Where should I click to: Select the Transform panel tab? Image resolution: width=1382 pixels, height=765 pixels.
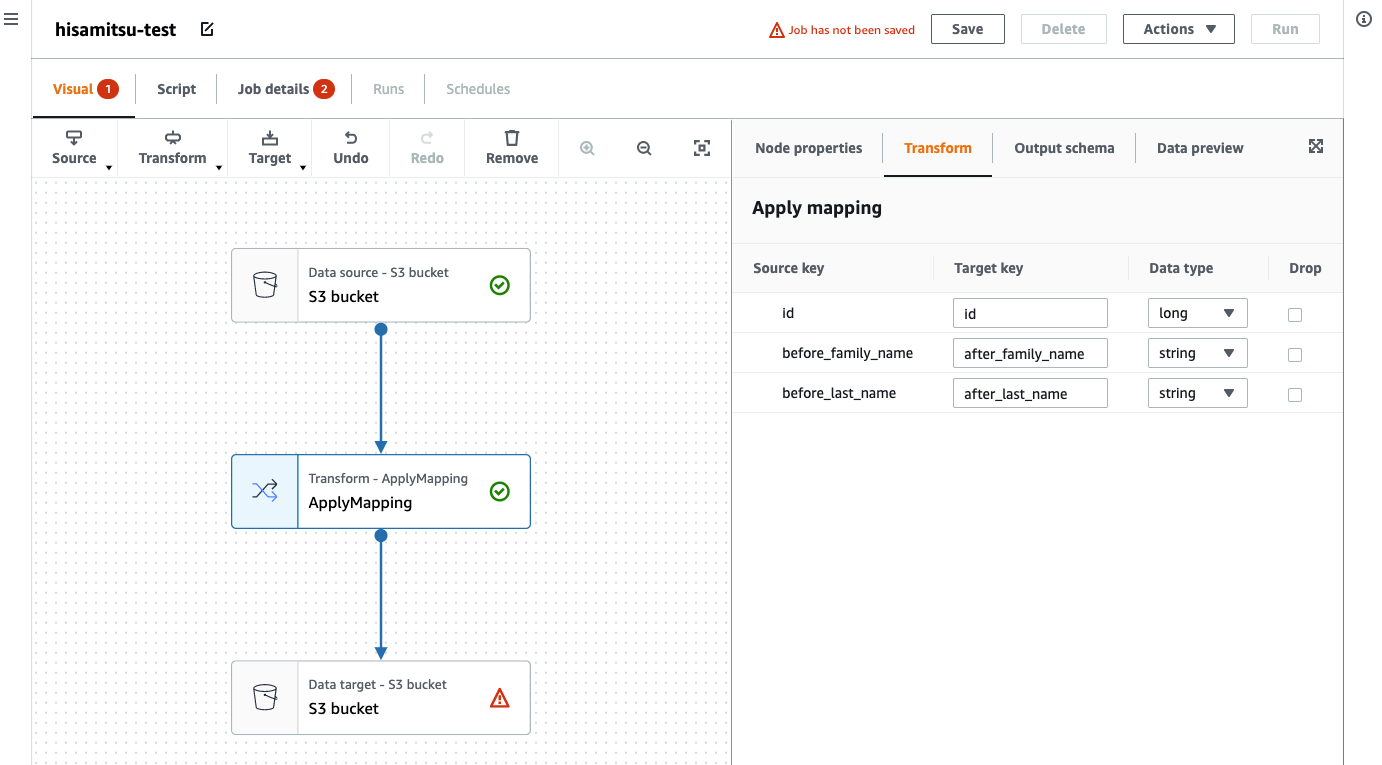[x=938, y=148]
